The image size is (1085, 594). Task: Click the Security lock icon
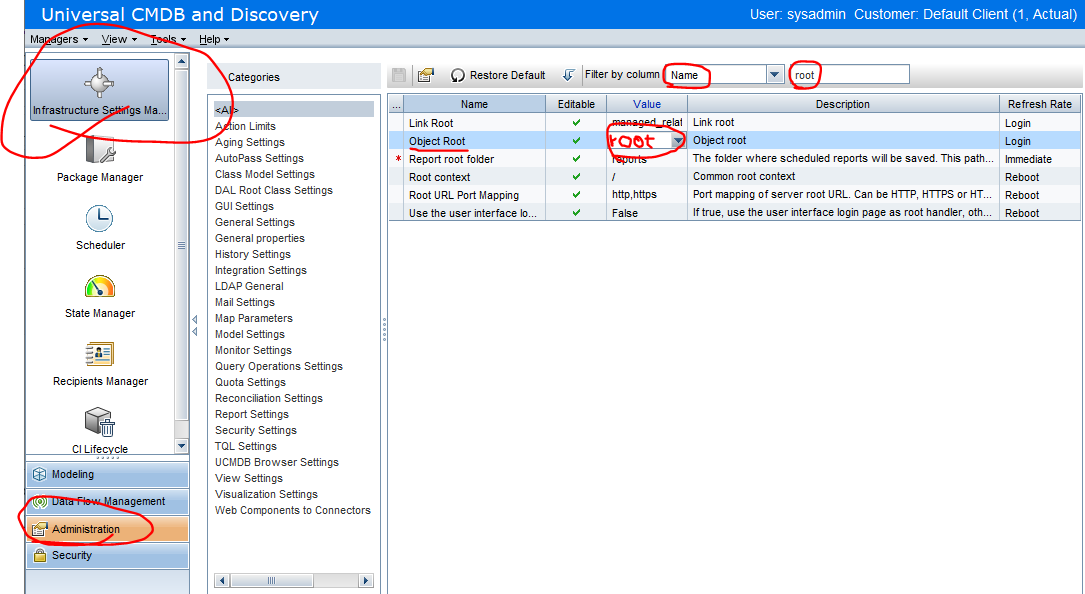pyautogui.click(x=39, y=555)
